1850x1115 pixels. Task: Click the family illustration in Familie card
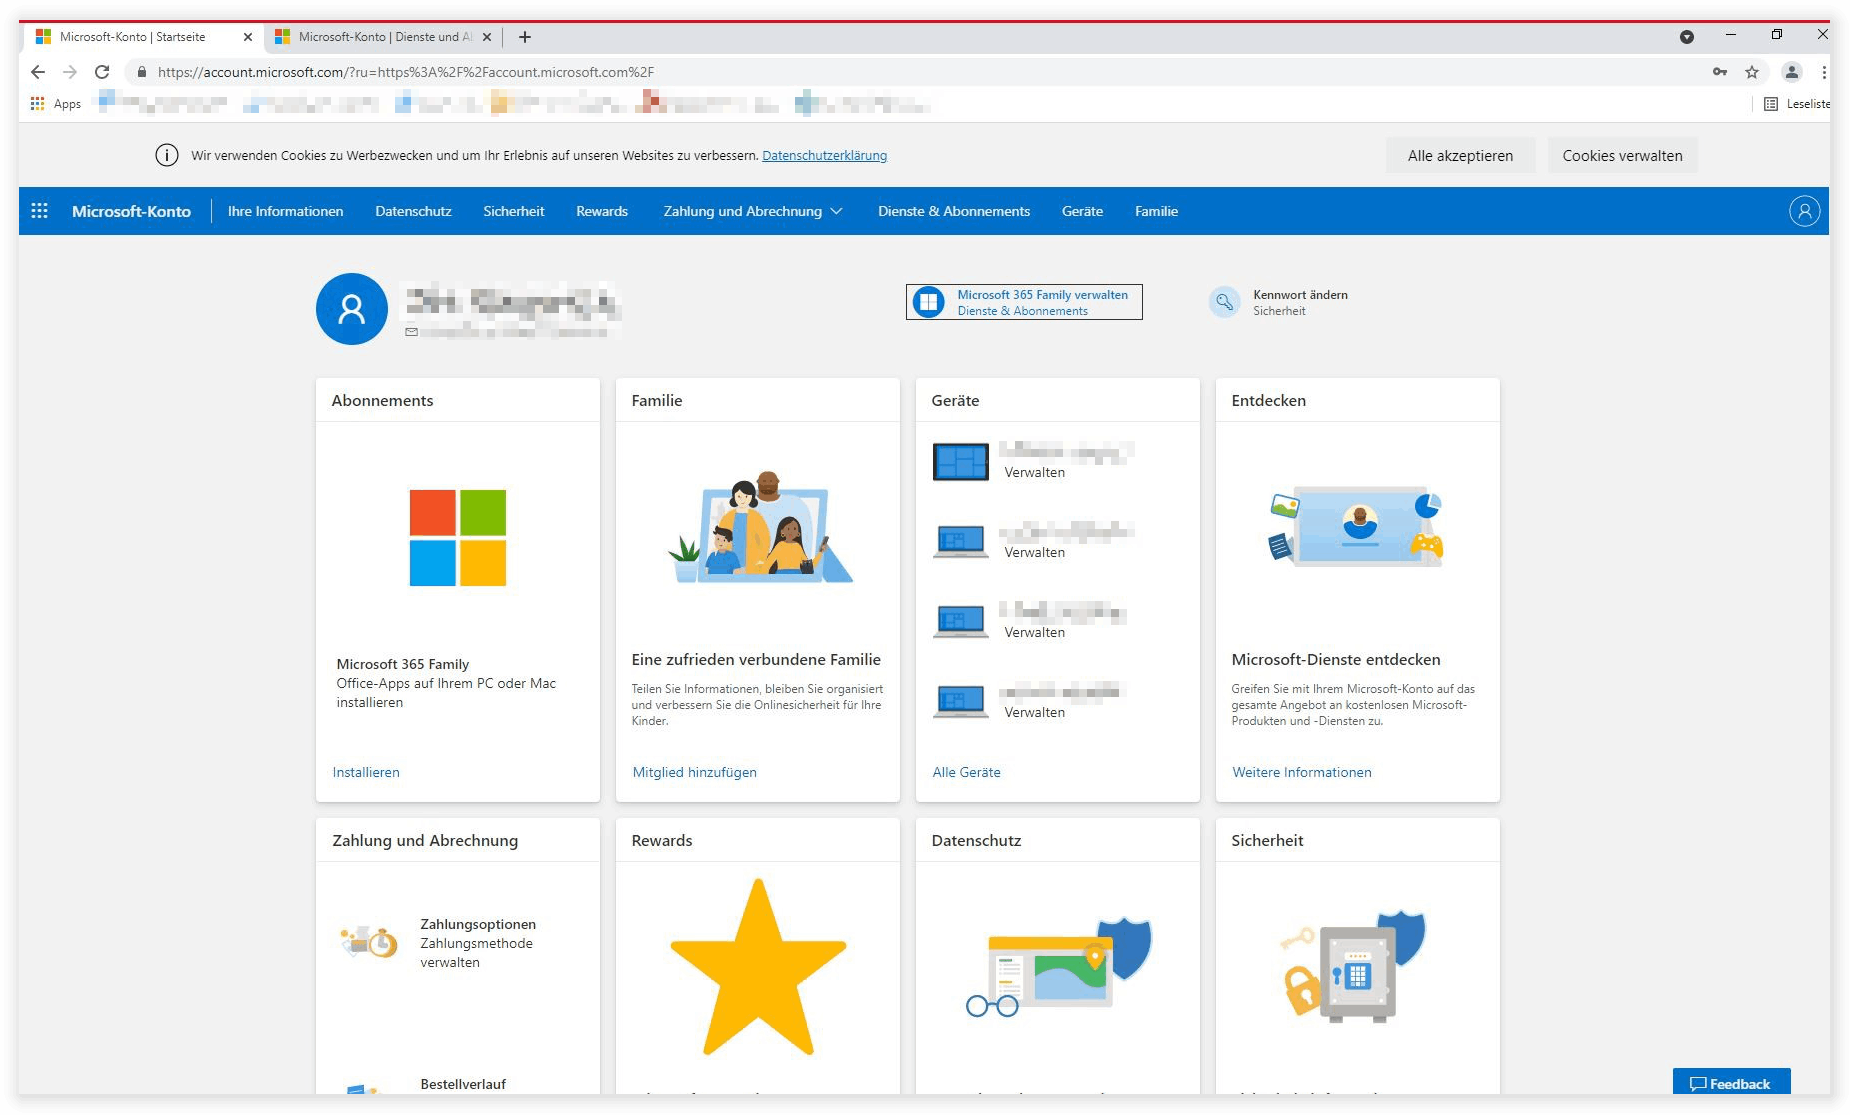coord(759,527)
